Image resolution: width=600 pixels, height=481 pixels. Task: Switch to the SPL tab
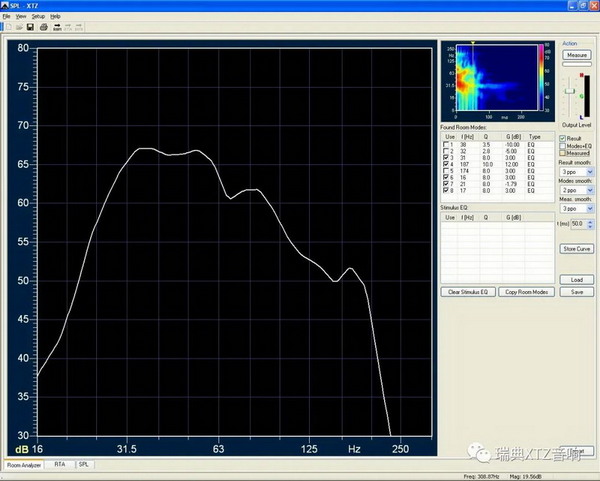(x=83, y=464)
